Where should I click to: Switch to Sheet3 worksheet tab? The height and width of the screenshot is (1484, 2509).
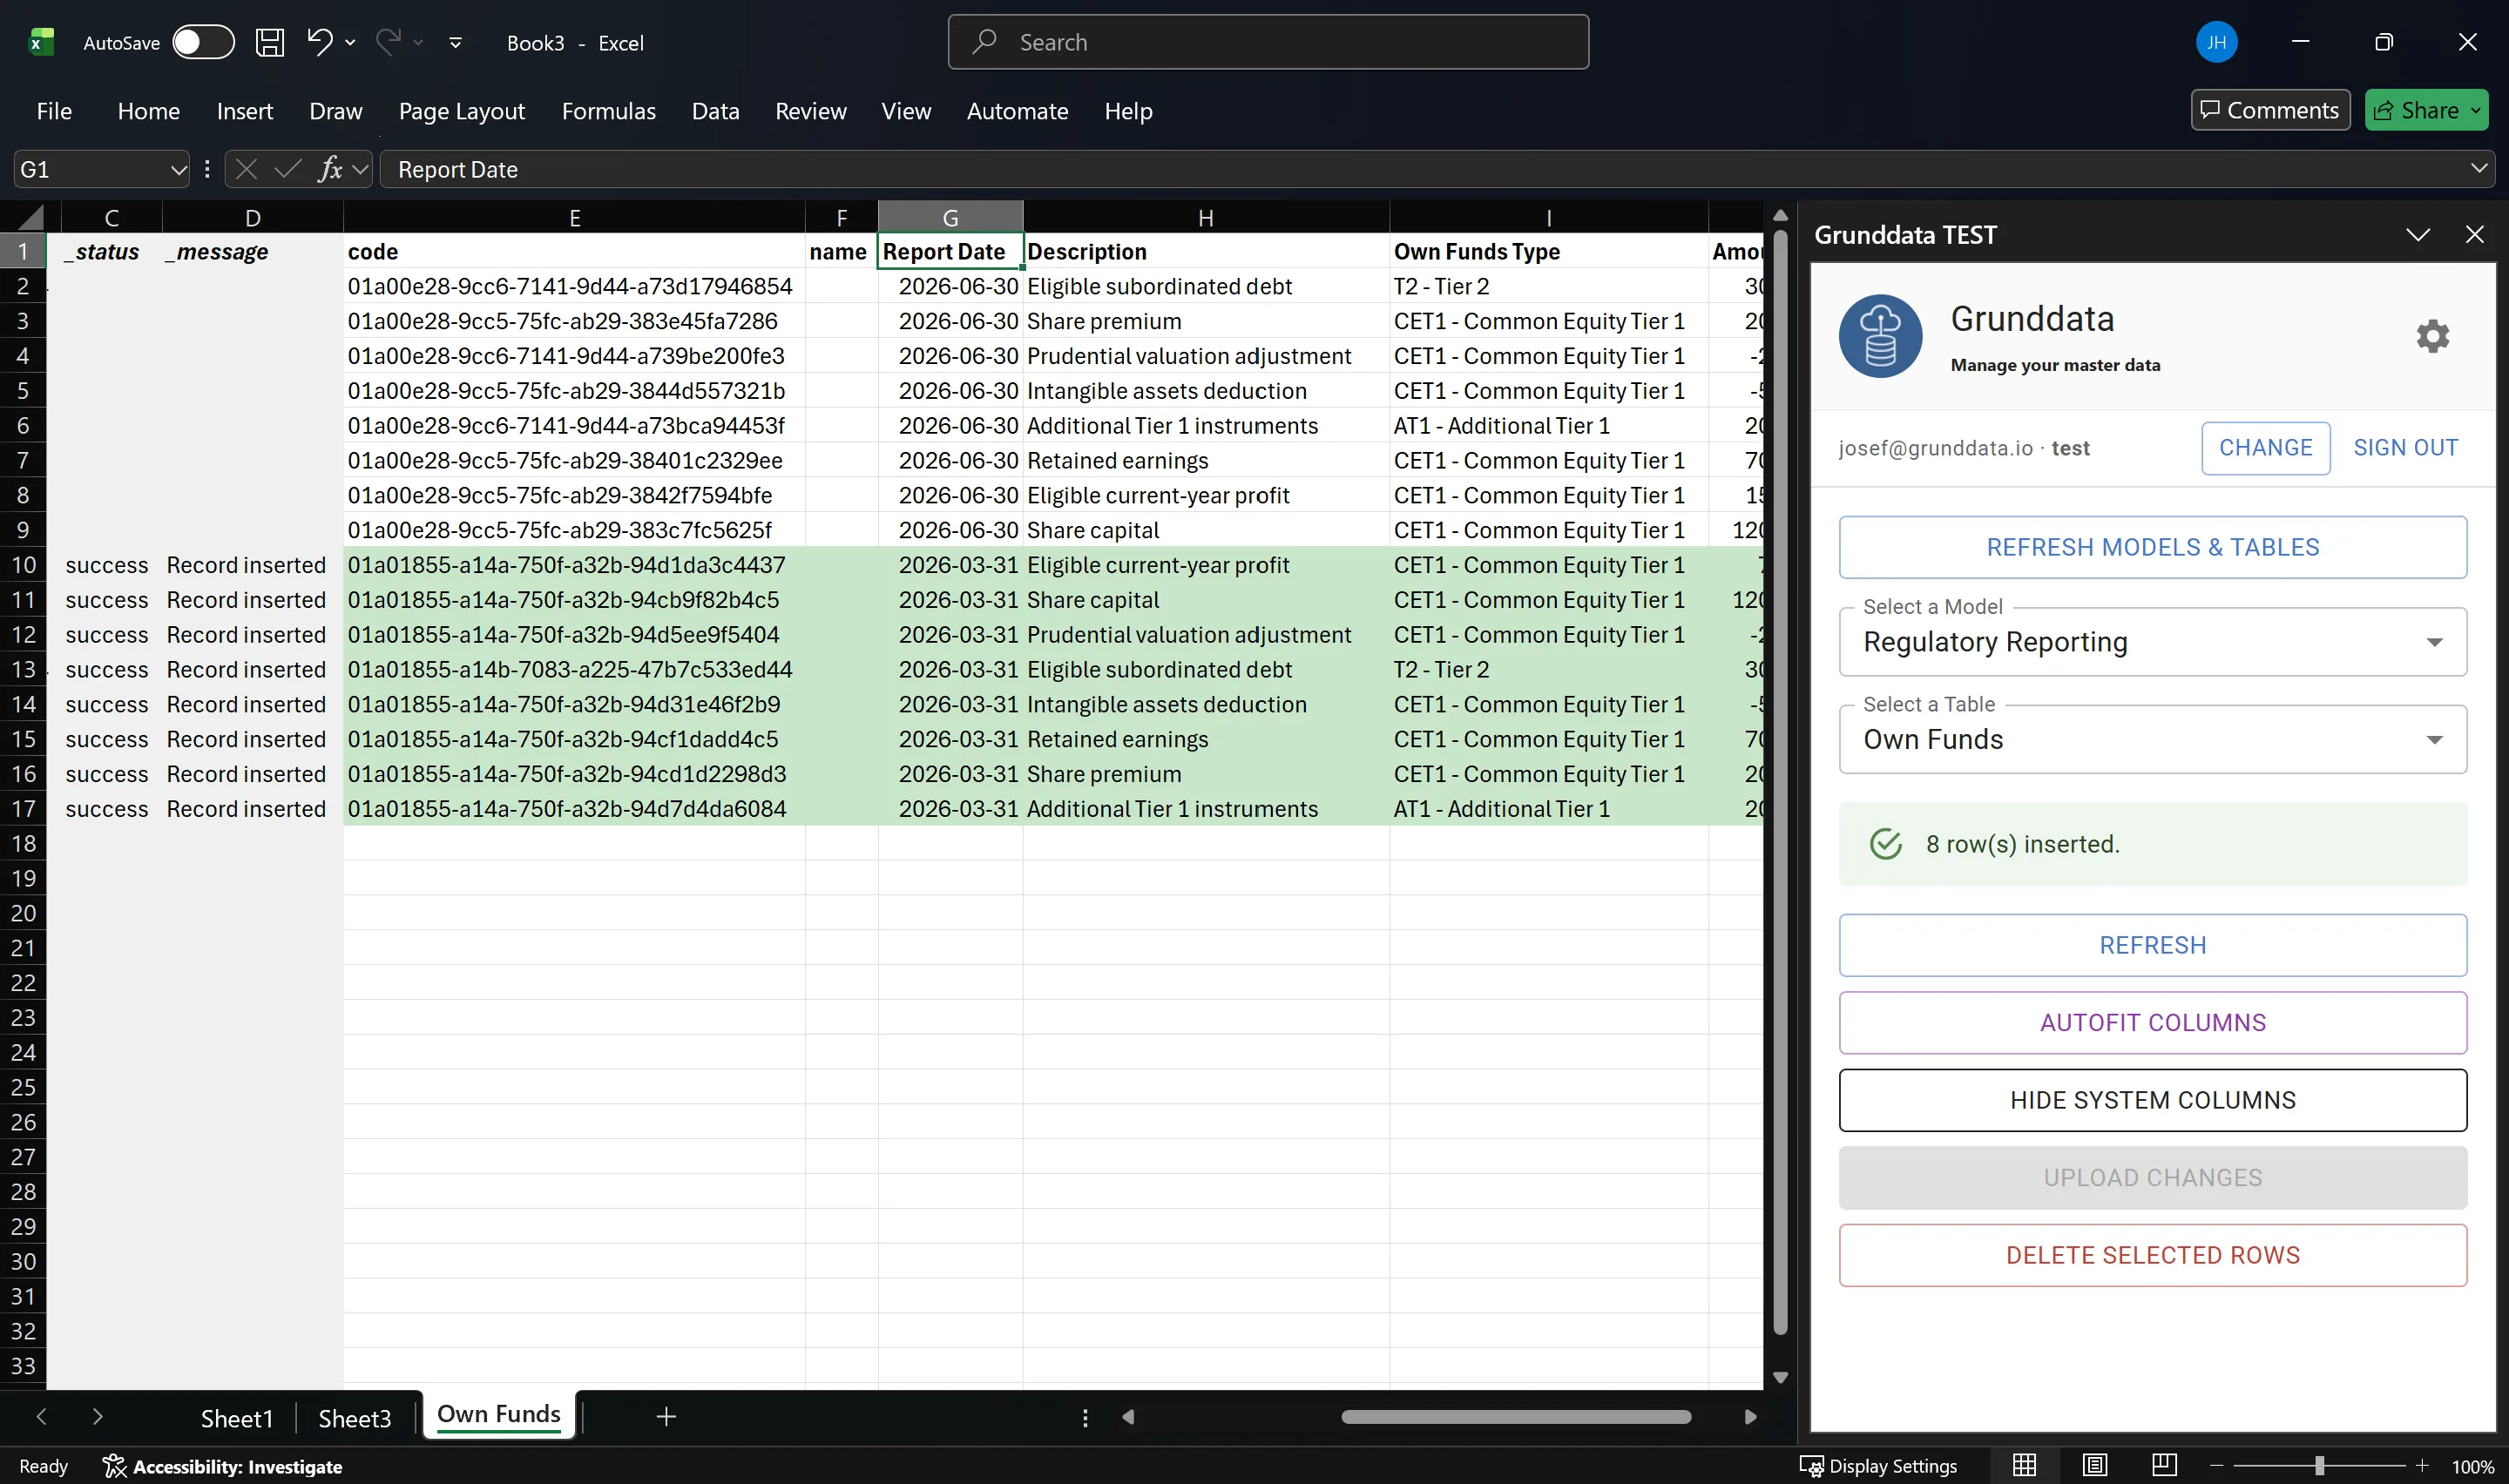click(x=354, y=1418)
